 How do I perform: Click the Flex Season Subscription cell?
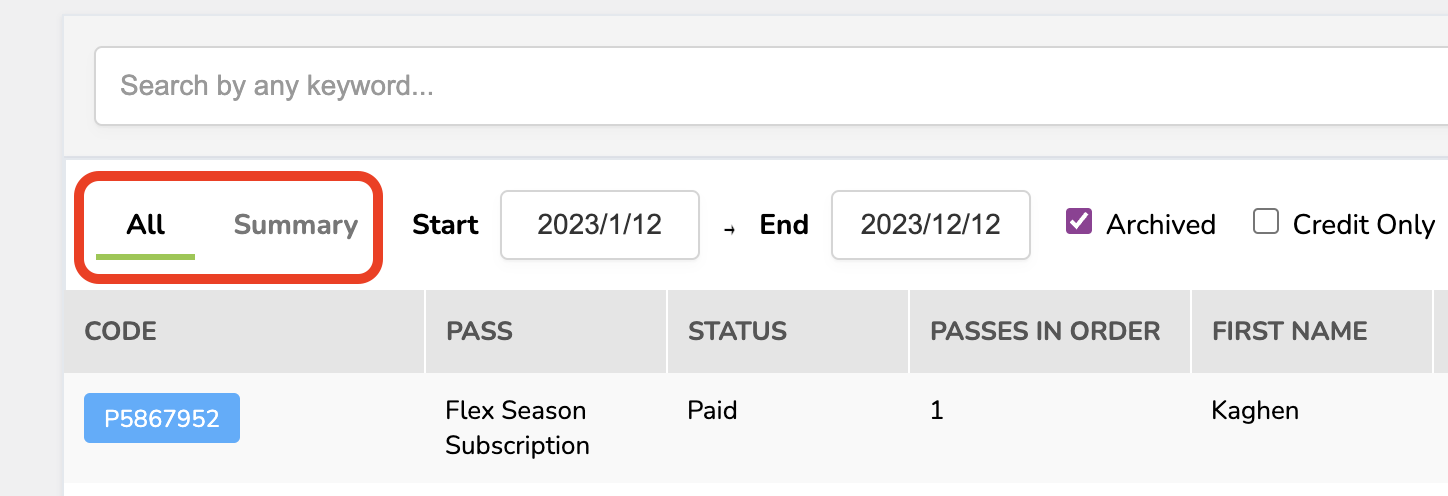click(x=516, y=427)
